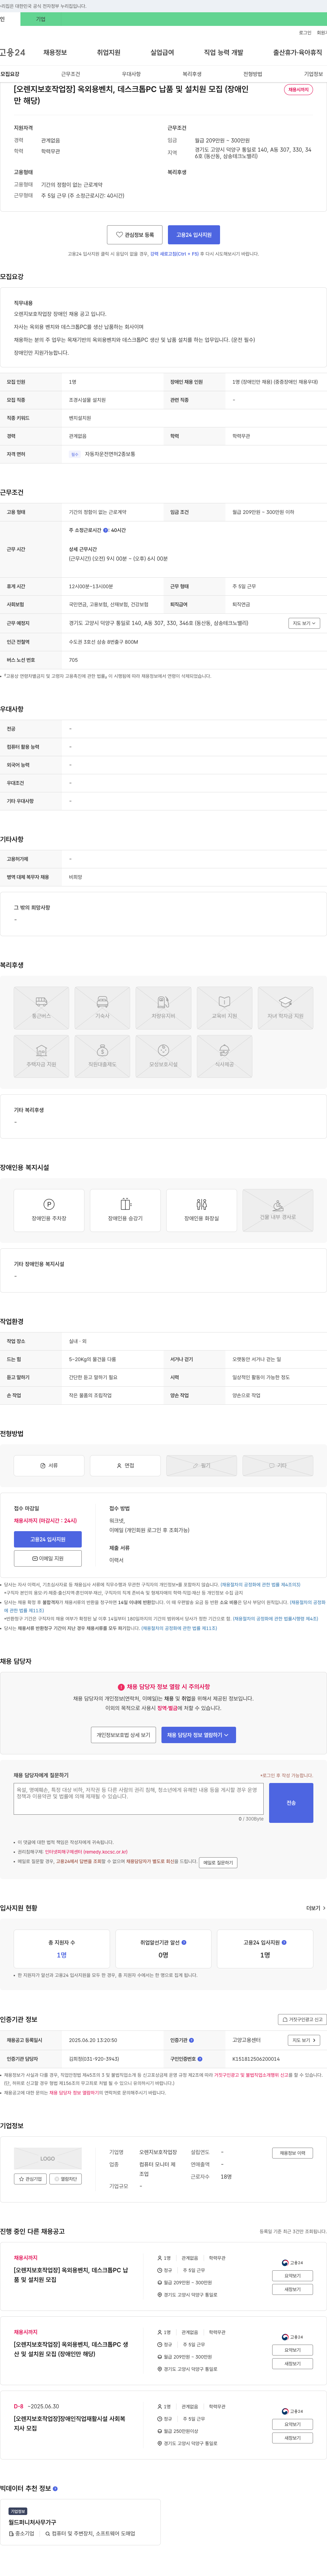Image resolution: width=327 pixels, height=2576 pixels.
Task: Open the 옥외용벤치 생산 및 설치원 listing
Action: (x=70, y=2349)
